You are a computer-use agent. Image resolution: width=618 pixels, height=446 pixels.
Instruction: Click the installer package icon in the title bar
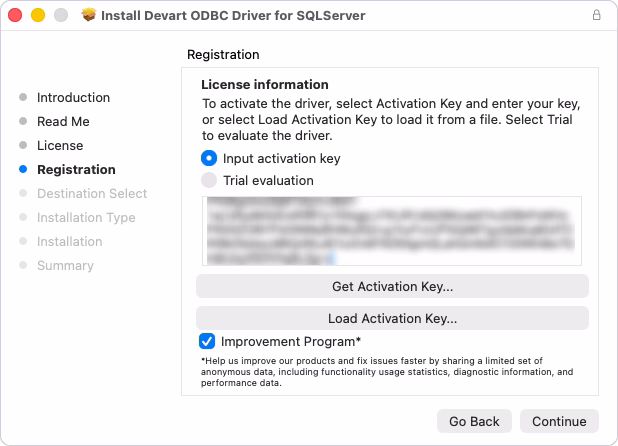[x=89, y=15]
